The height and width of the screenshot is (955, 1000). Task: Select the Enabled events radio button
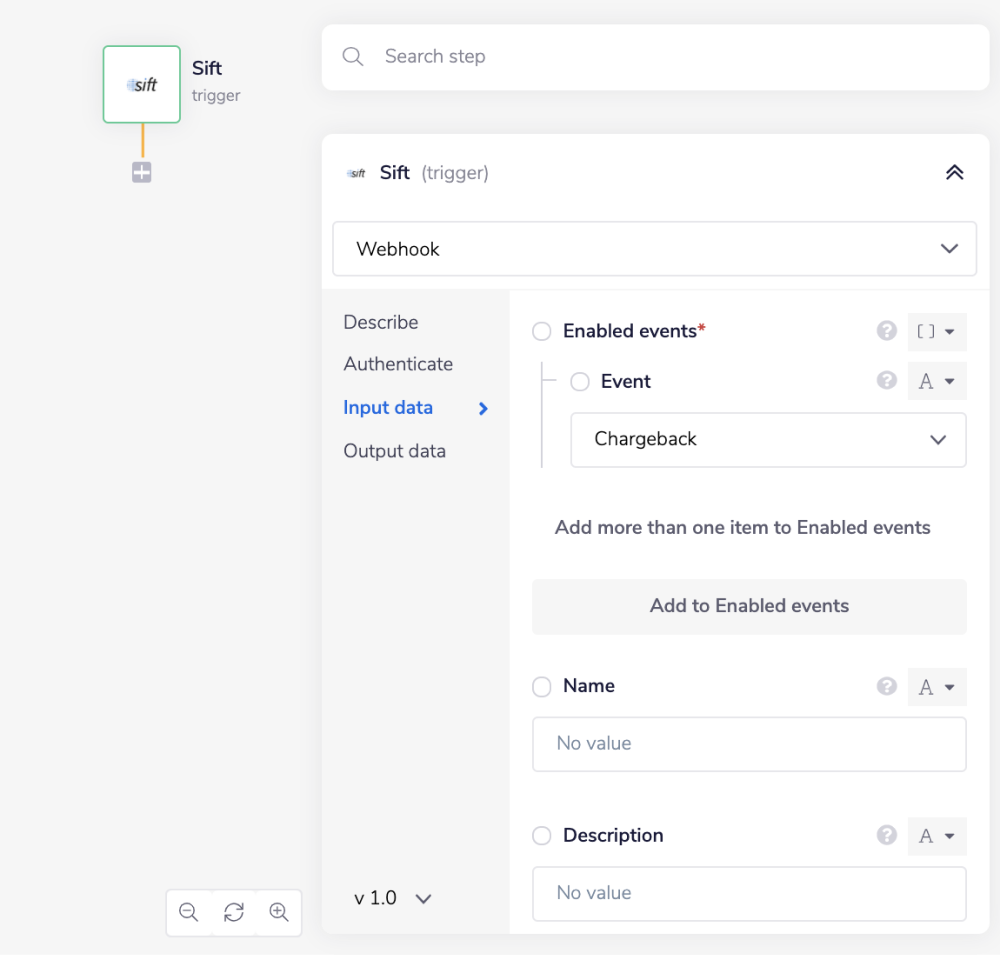click(542, 332)
